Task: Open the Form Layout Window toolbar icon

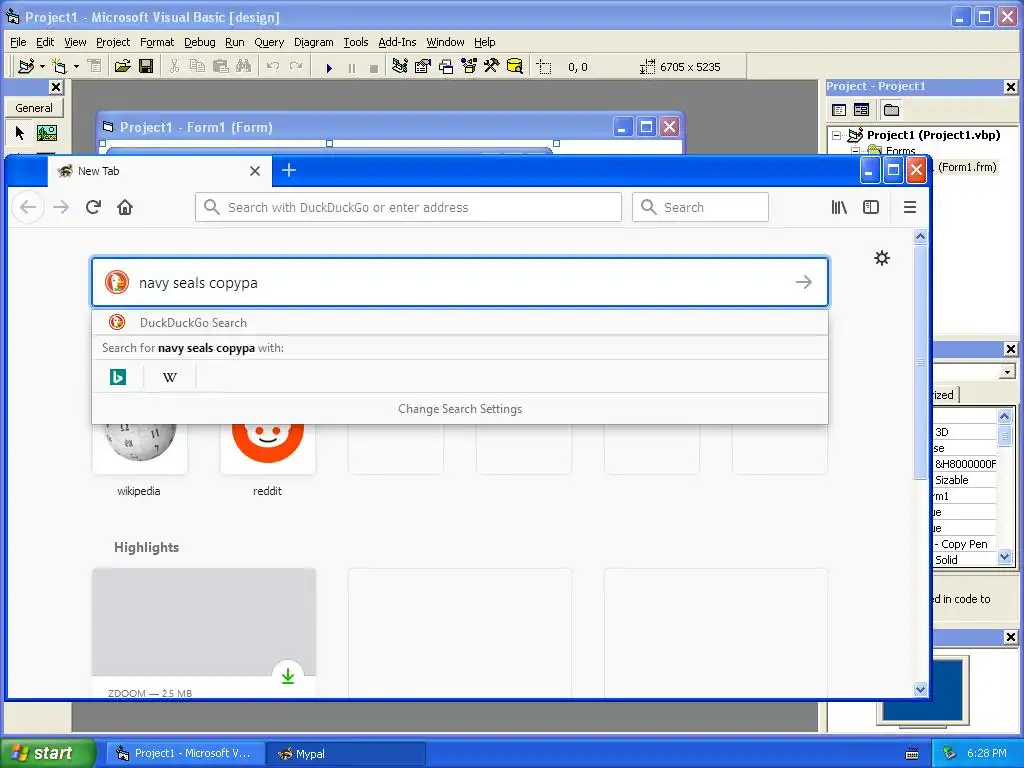Action: (x=446, y=67)
